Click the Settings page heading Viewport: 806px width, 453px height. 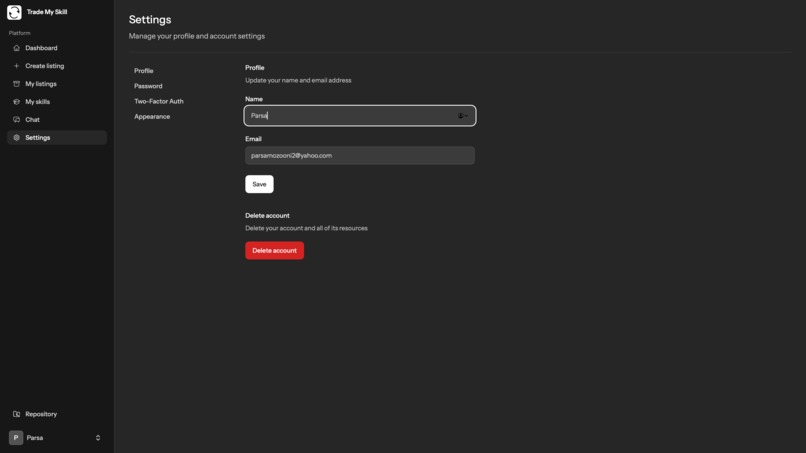point(150,20)
